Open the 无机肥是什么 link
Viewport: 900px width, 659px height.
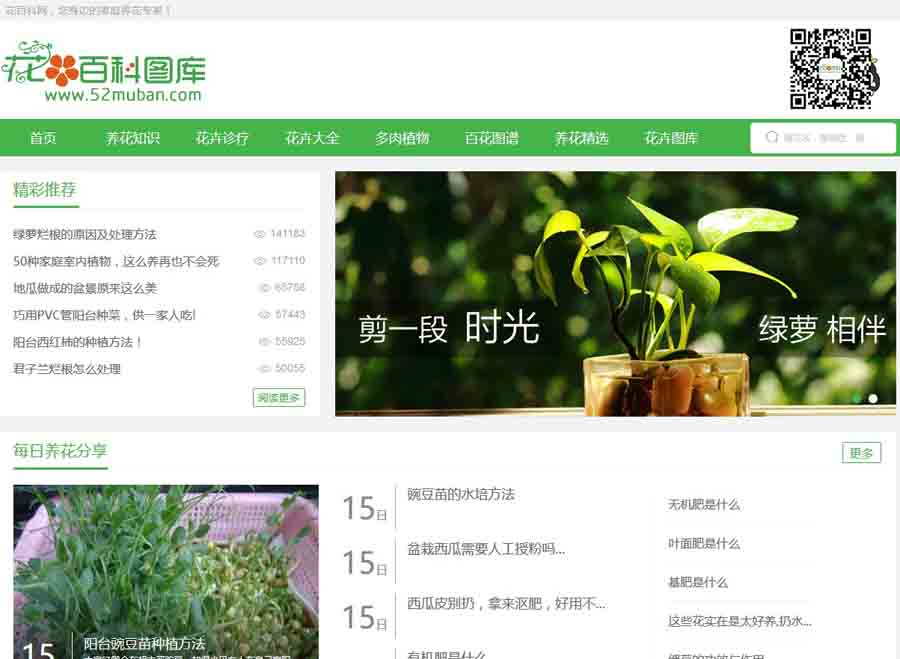pyautogui.click(x=704, y=505)
